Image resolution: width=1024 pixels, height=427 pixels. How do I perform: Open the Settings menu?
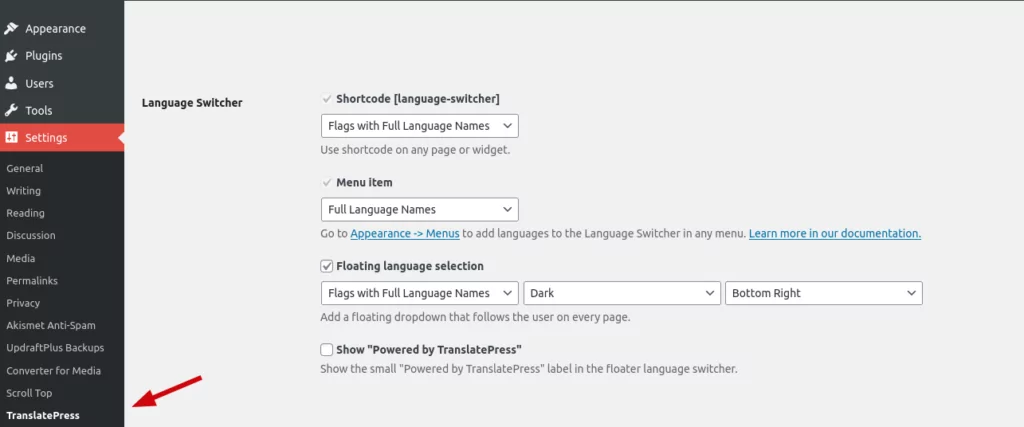click(x=62, y=138)
